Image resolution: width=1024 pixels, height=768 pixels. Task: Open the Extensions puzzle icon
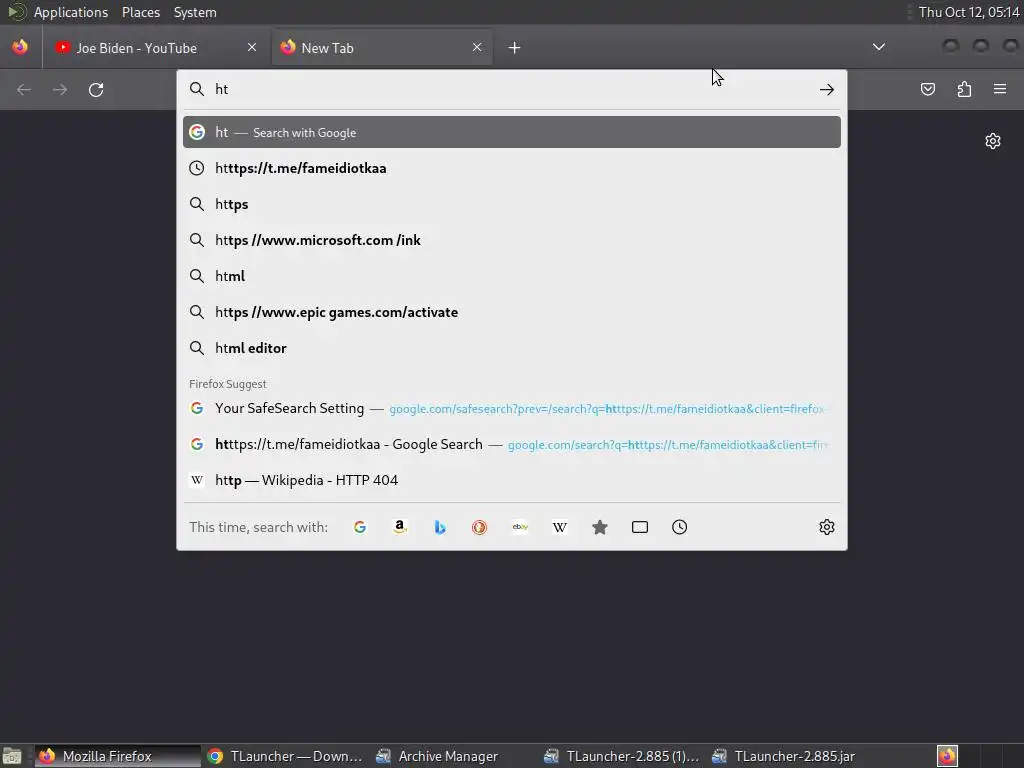tap(964, 89)
